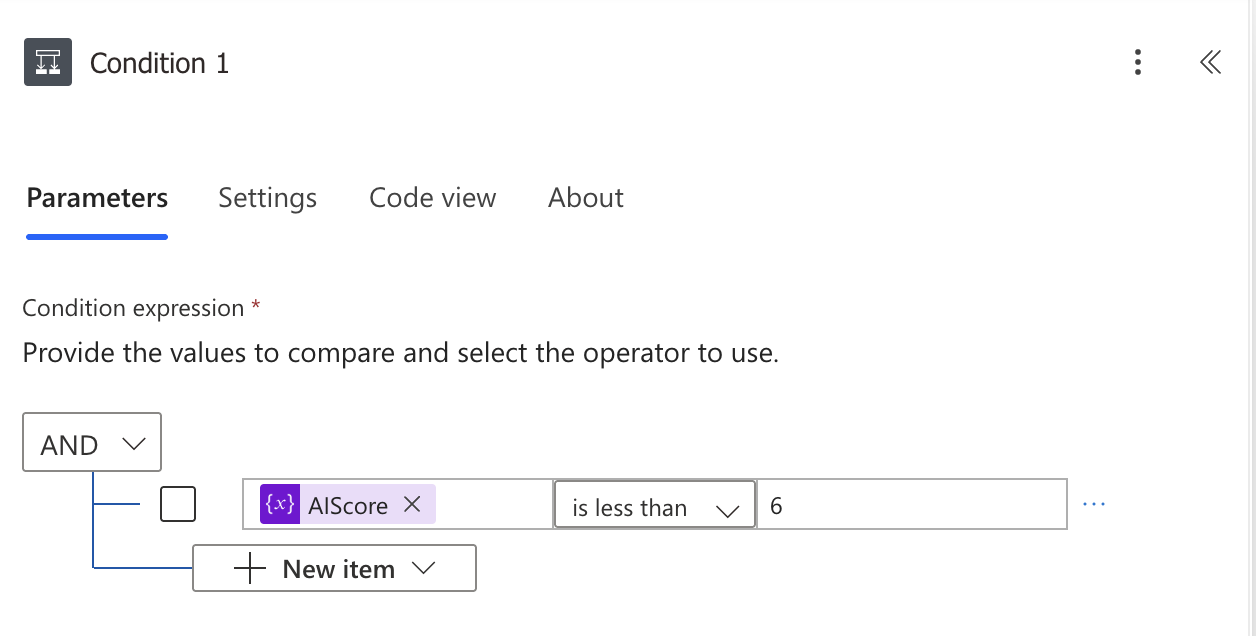Select the Parameters tab
1256x636 pixels.
(x=97, y=198)
